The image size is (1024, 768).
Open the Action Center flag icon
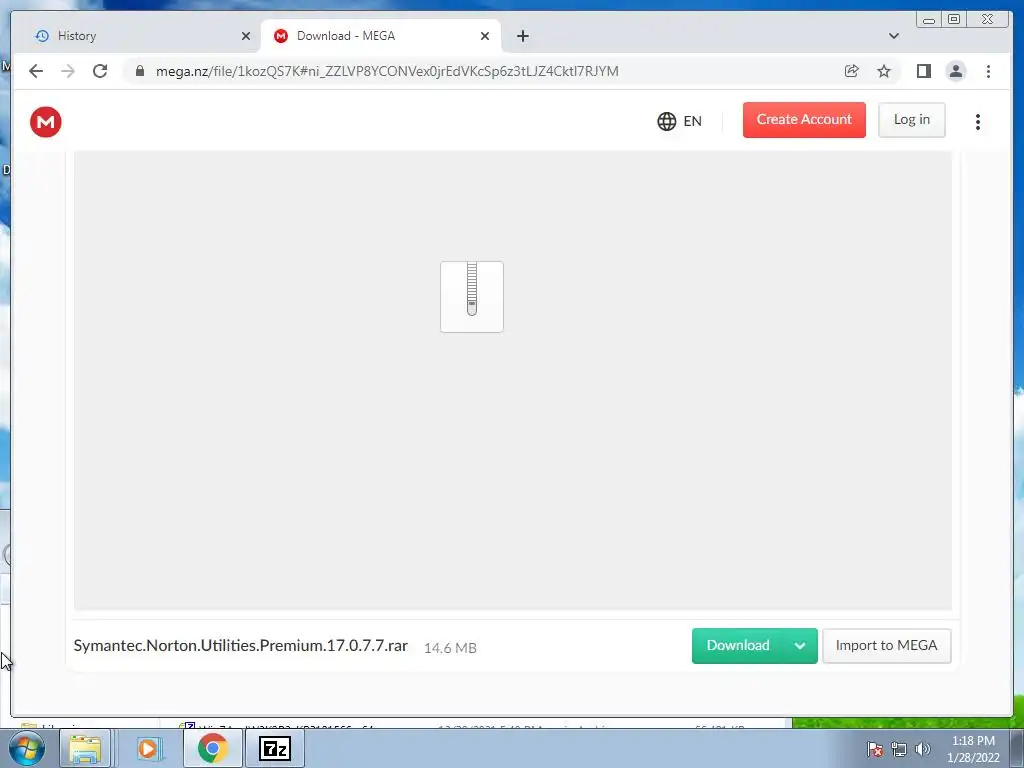(875, 749)
